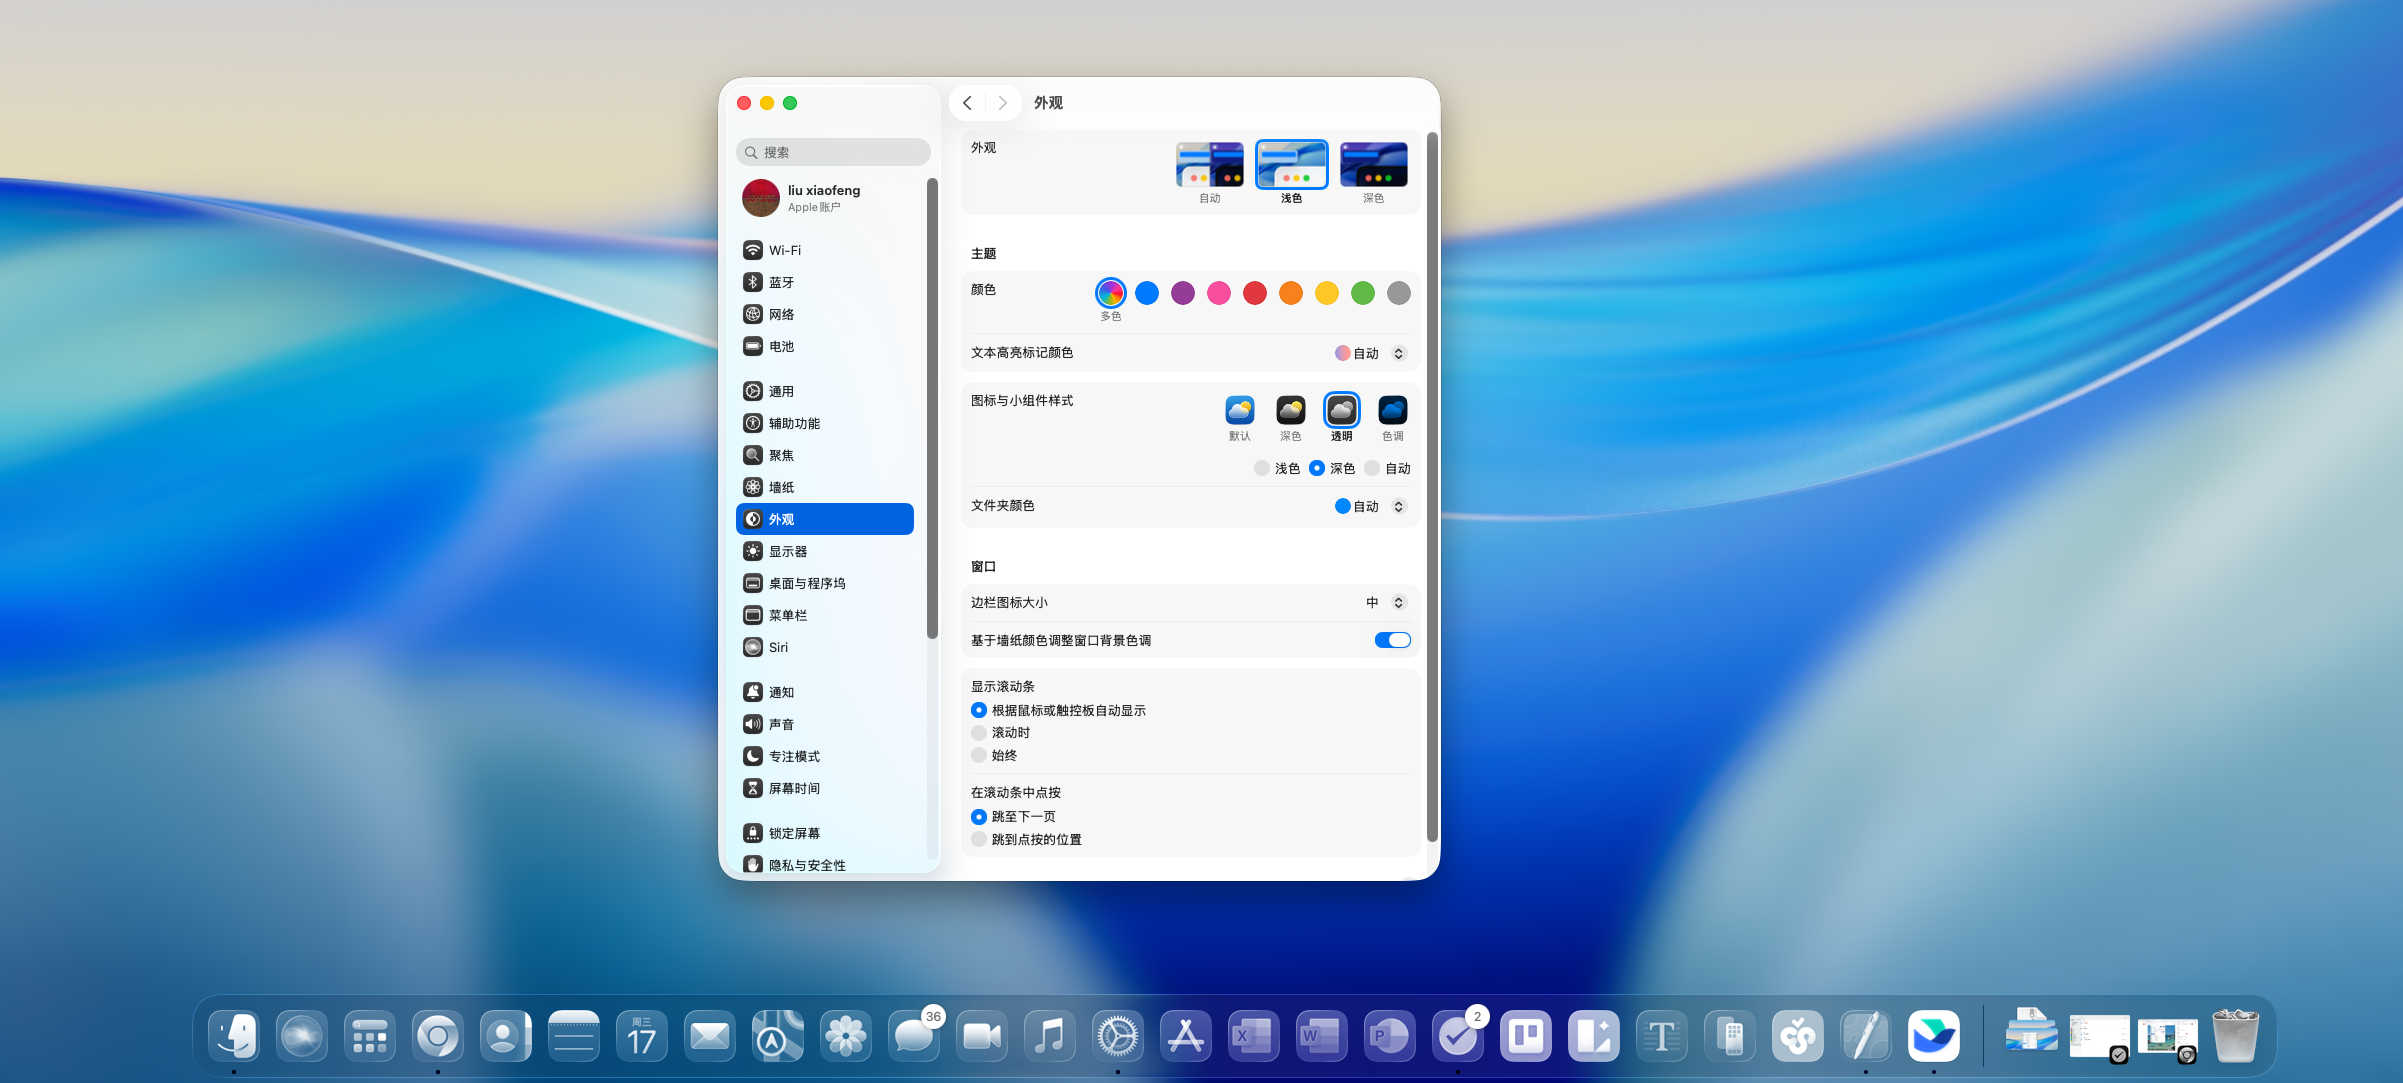Choose 浅色 radio for icon style
This screenshot has height=1083, width=2403.
coord(1262,468)
